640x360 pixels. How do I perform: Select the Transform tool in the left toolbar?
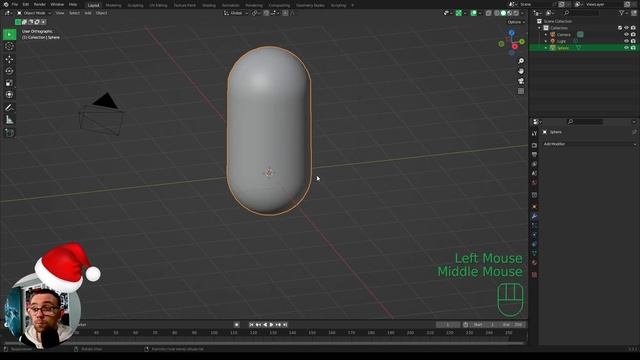coord(9,95)
